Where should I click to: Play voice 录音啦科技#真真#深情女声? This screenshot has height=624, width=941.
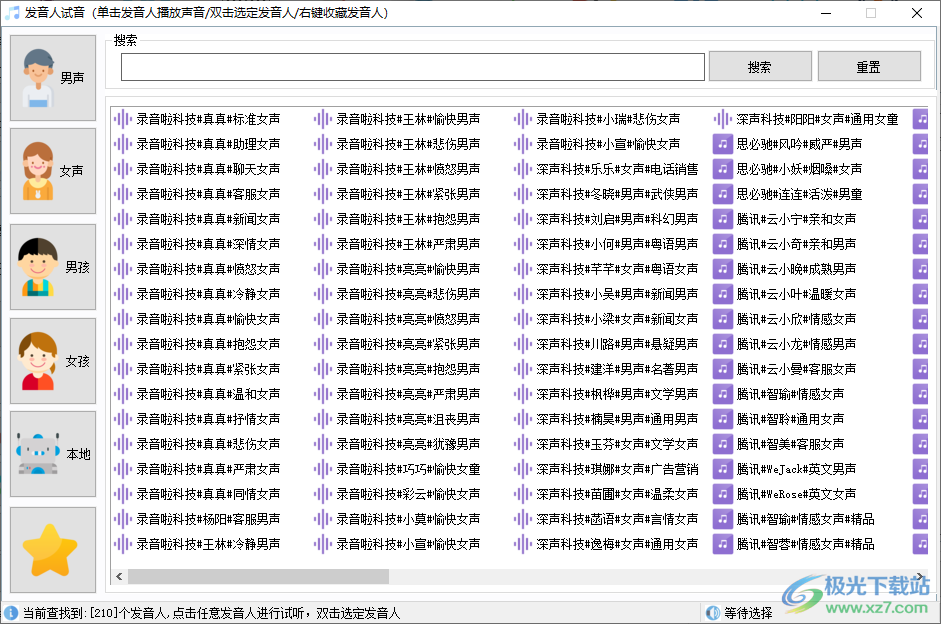(x=208, y=244)
